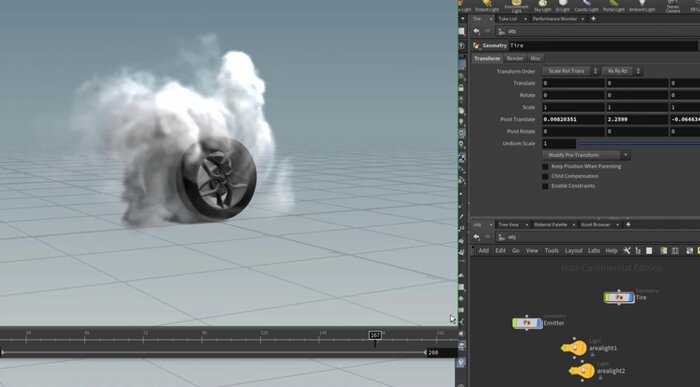700x387 pixels.
Task: Select the GI Light shelf tool
Action: tap(562, 6)
